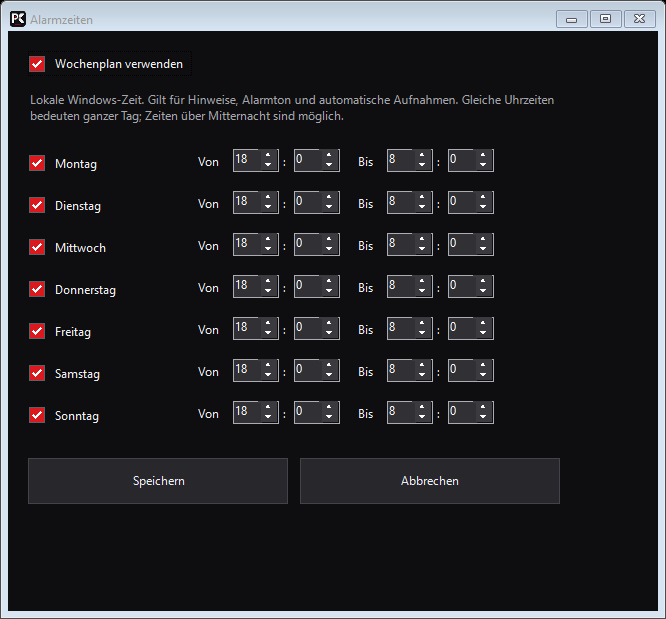This screenshot has width=666, height=619.
Task: Increase Donnerstag Bis minute with up arrow
Action: coord(483,281)
